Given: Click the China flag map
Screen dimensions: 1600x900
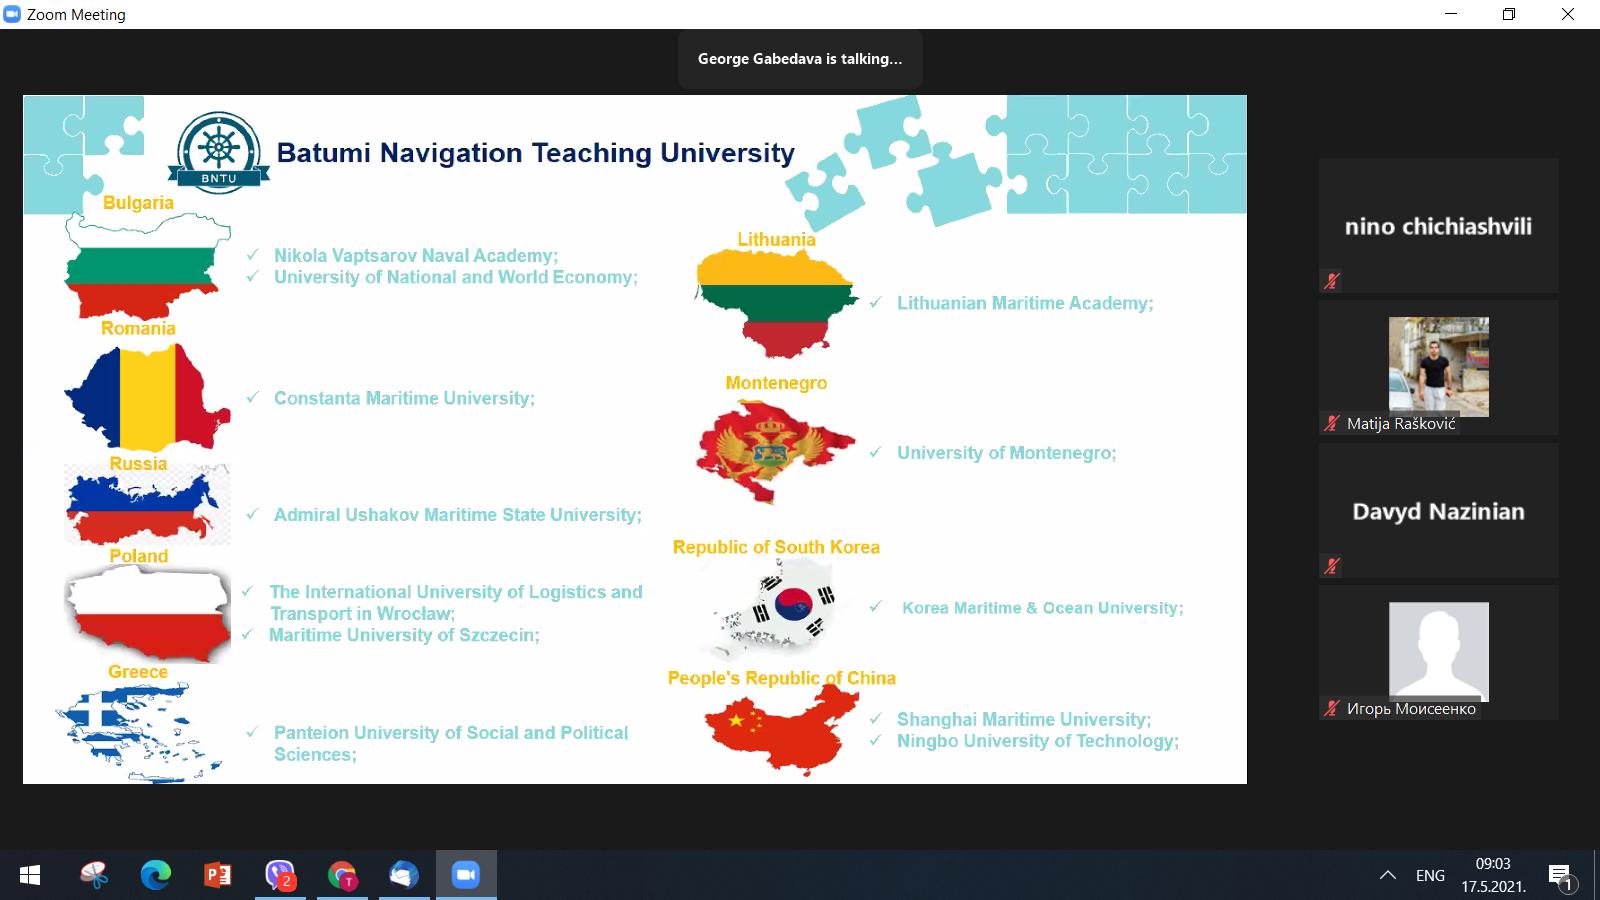Looking at the screenshot, I should coord(781,729).
